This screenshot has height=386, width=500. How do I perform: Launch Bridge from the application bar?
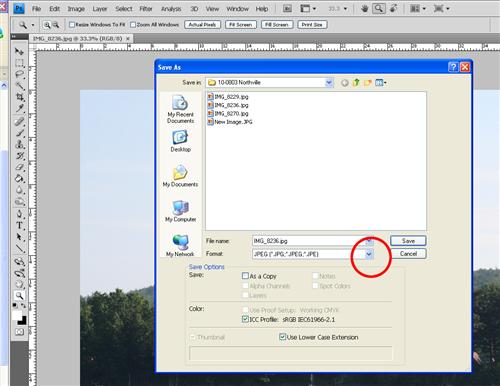287,9
